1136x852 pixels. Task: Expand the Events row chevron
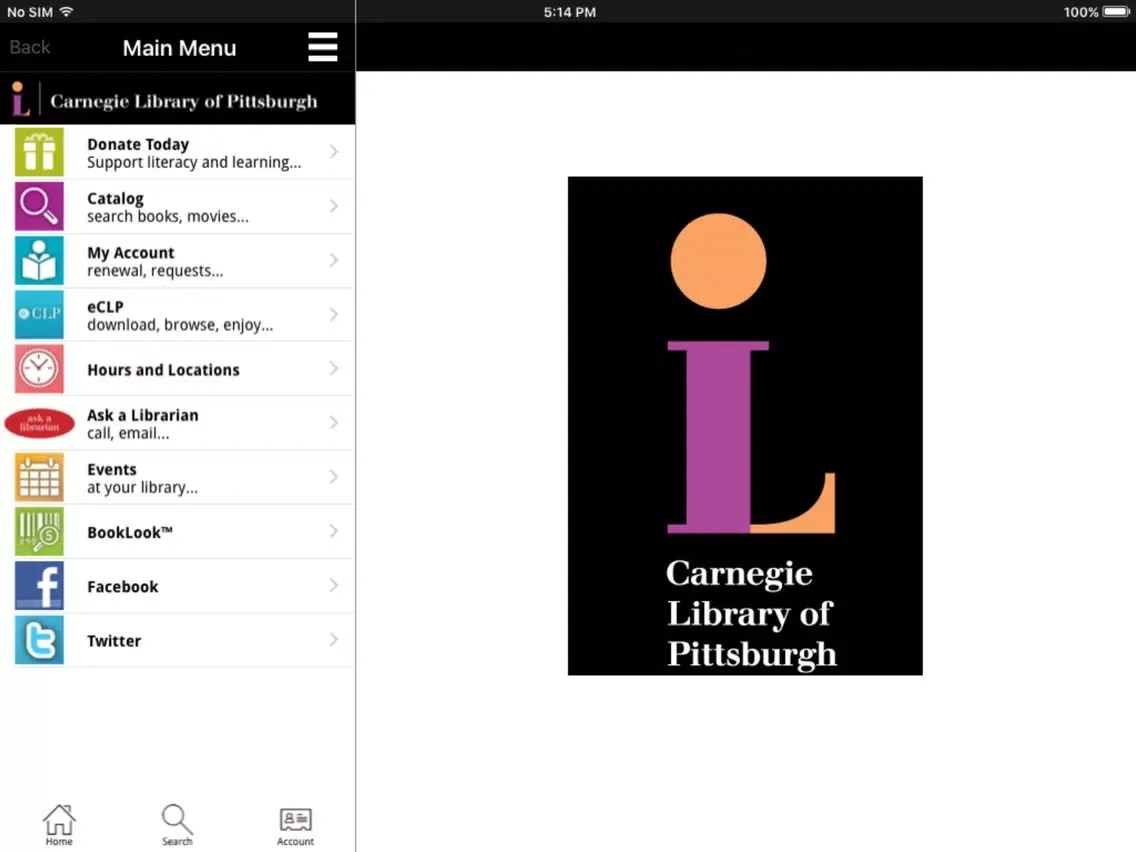(x=334, y=477)
